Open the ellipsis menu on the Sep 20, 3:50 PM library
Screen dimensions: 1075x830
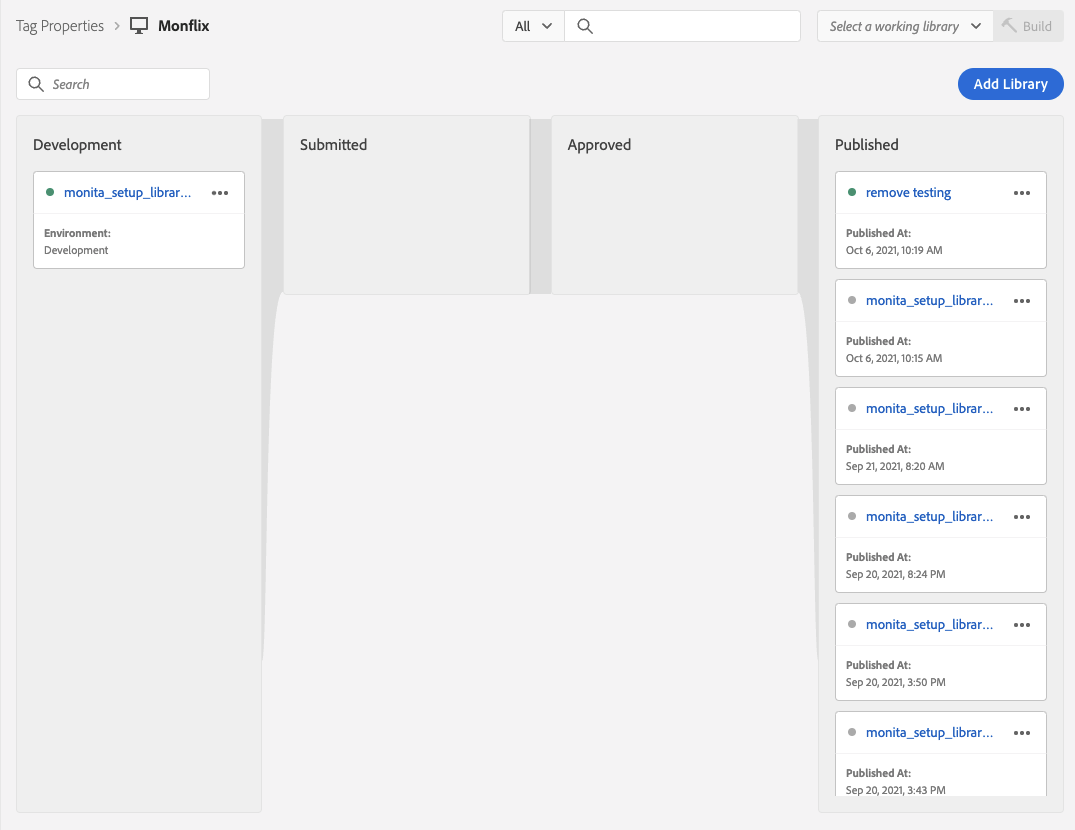point(1022,625)
